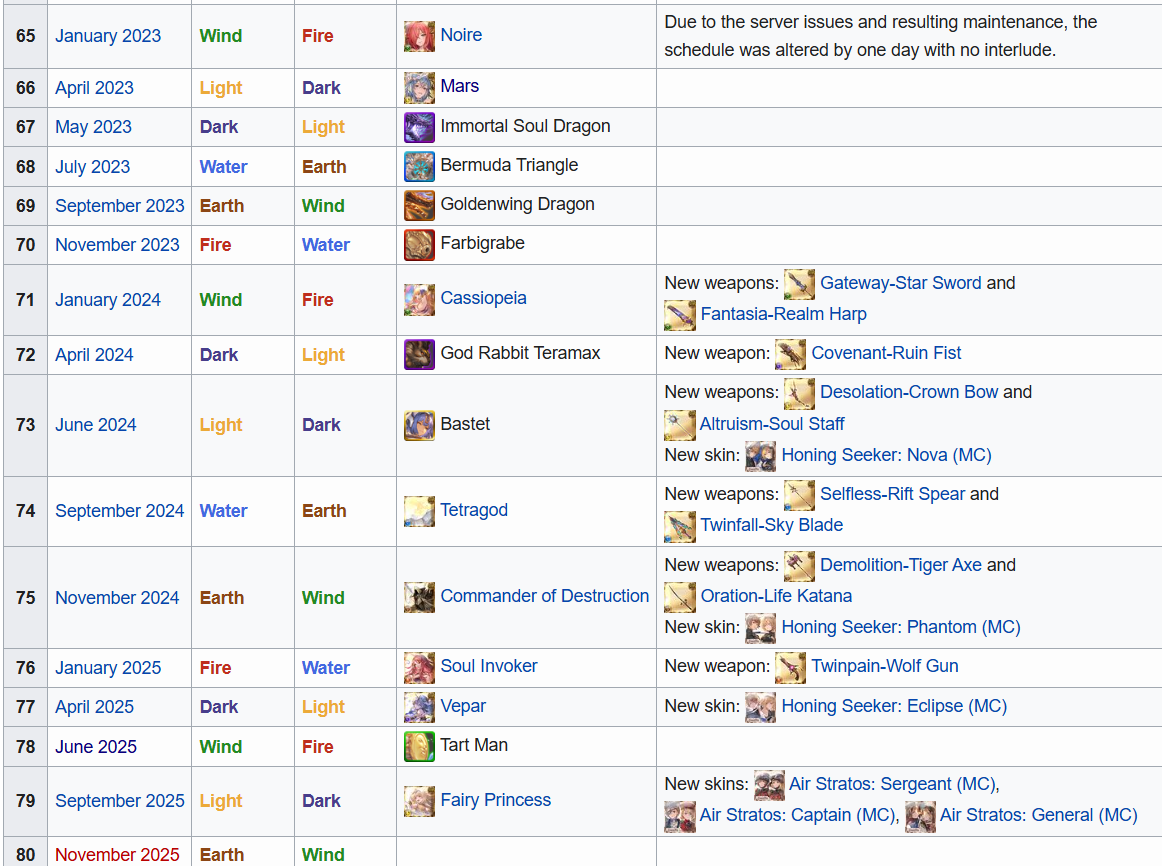Viewport: 1162px width, 866px height.
Task: Open the January 2025 event link
Action: pos(108,667)
